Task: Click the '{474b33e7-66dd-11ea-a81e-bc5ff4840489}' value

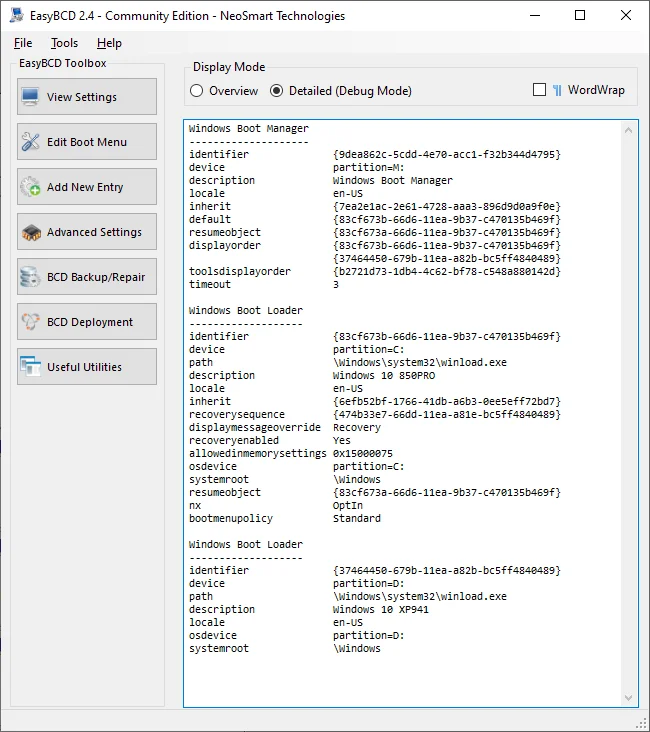Action: tap(446, 415)
